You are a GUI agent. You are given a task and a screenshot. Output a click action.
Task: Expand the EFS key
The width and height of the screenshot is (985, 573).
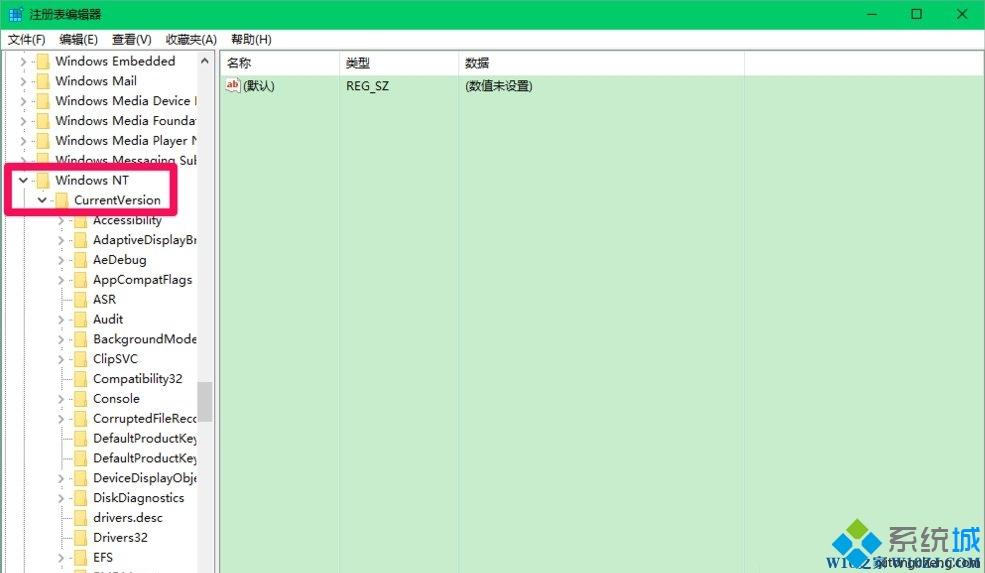click(61, 558)
